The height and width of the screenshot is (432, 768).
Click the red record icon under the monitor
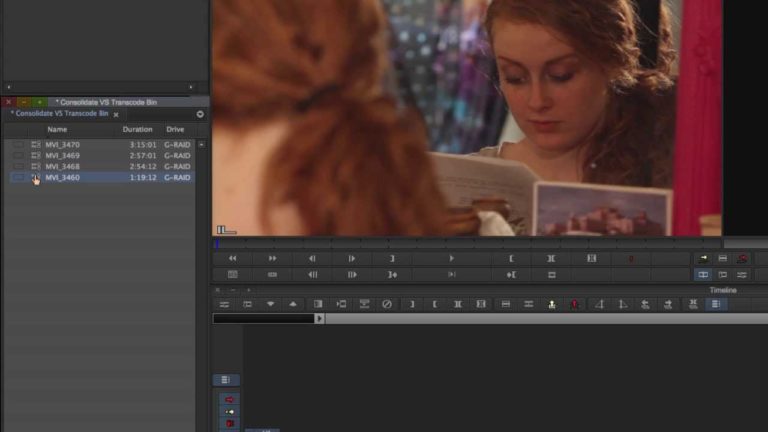(x=631, y=259)
